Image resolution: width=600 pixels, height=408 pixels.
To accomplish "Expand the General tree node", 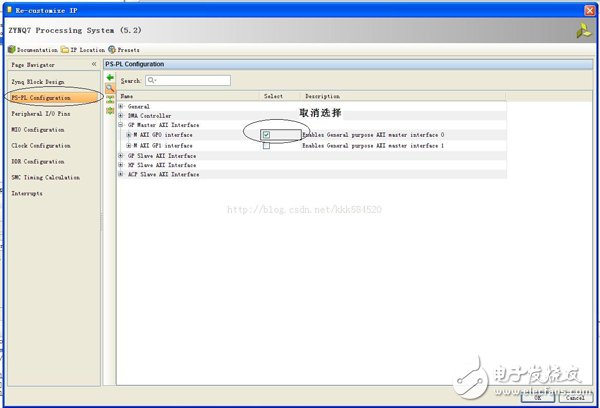I will point(121,106).
